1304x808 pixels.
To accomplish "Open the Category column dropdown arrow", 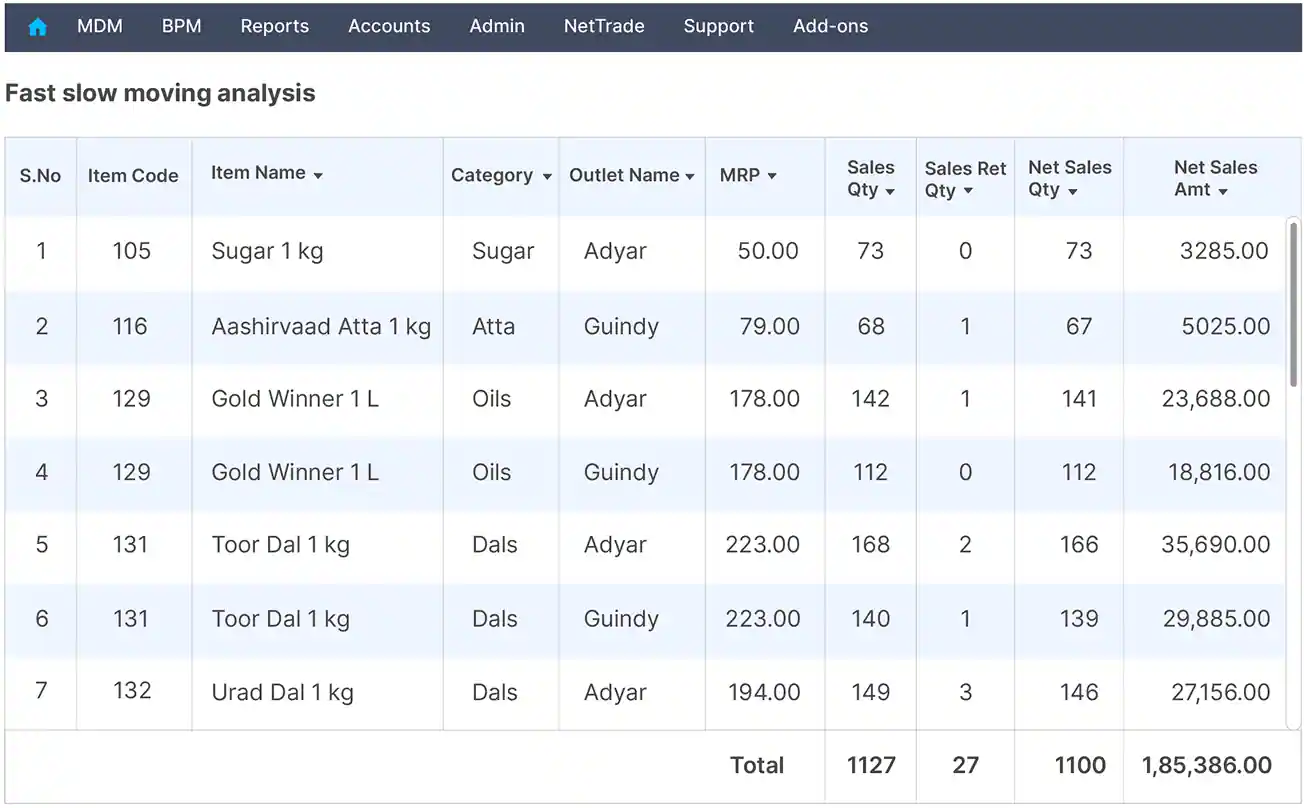I will pyautogui.click(x=547, y=176).
